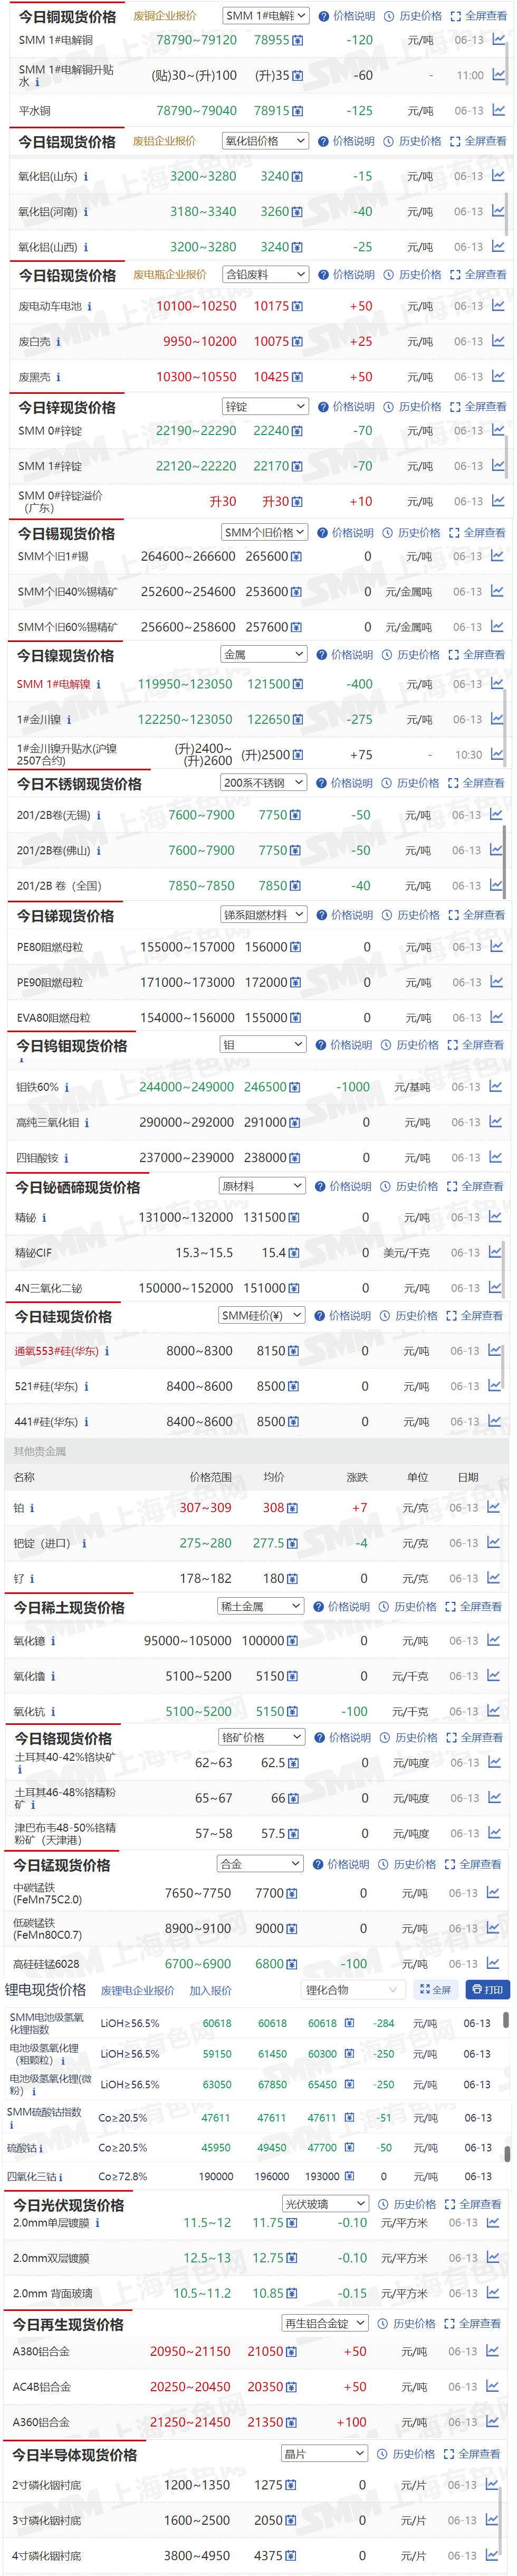This screenshot has width=517, height=2576.
Task: Click the SMM 1#电解镍 product name
Action: click(54, 684)
